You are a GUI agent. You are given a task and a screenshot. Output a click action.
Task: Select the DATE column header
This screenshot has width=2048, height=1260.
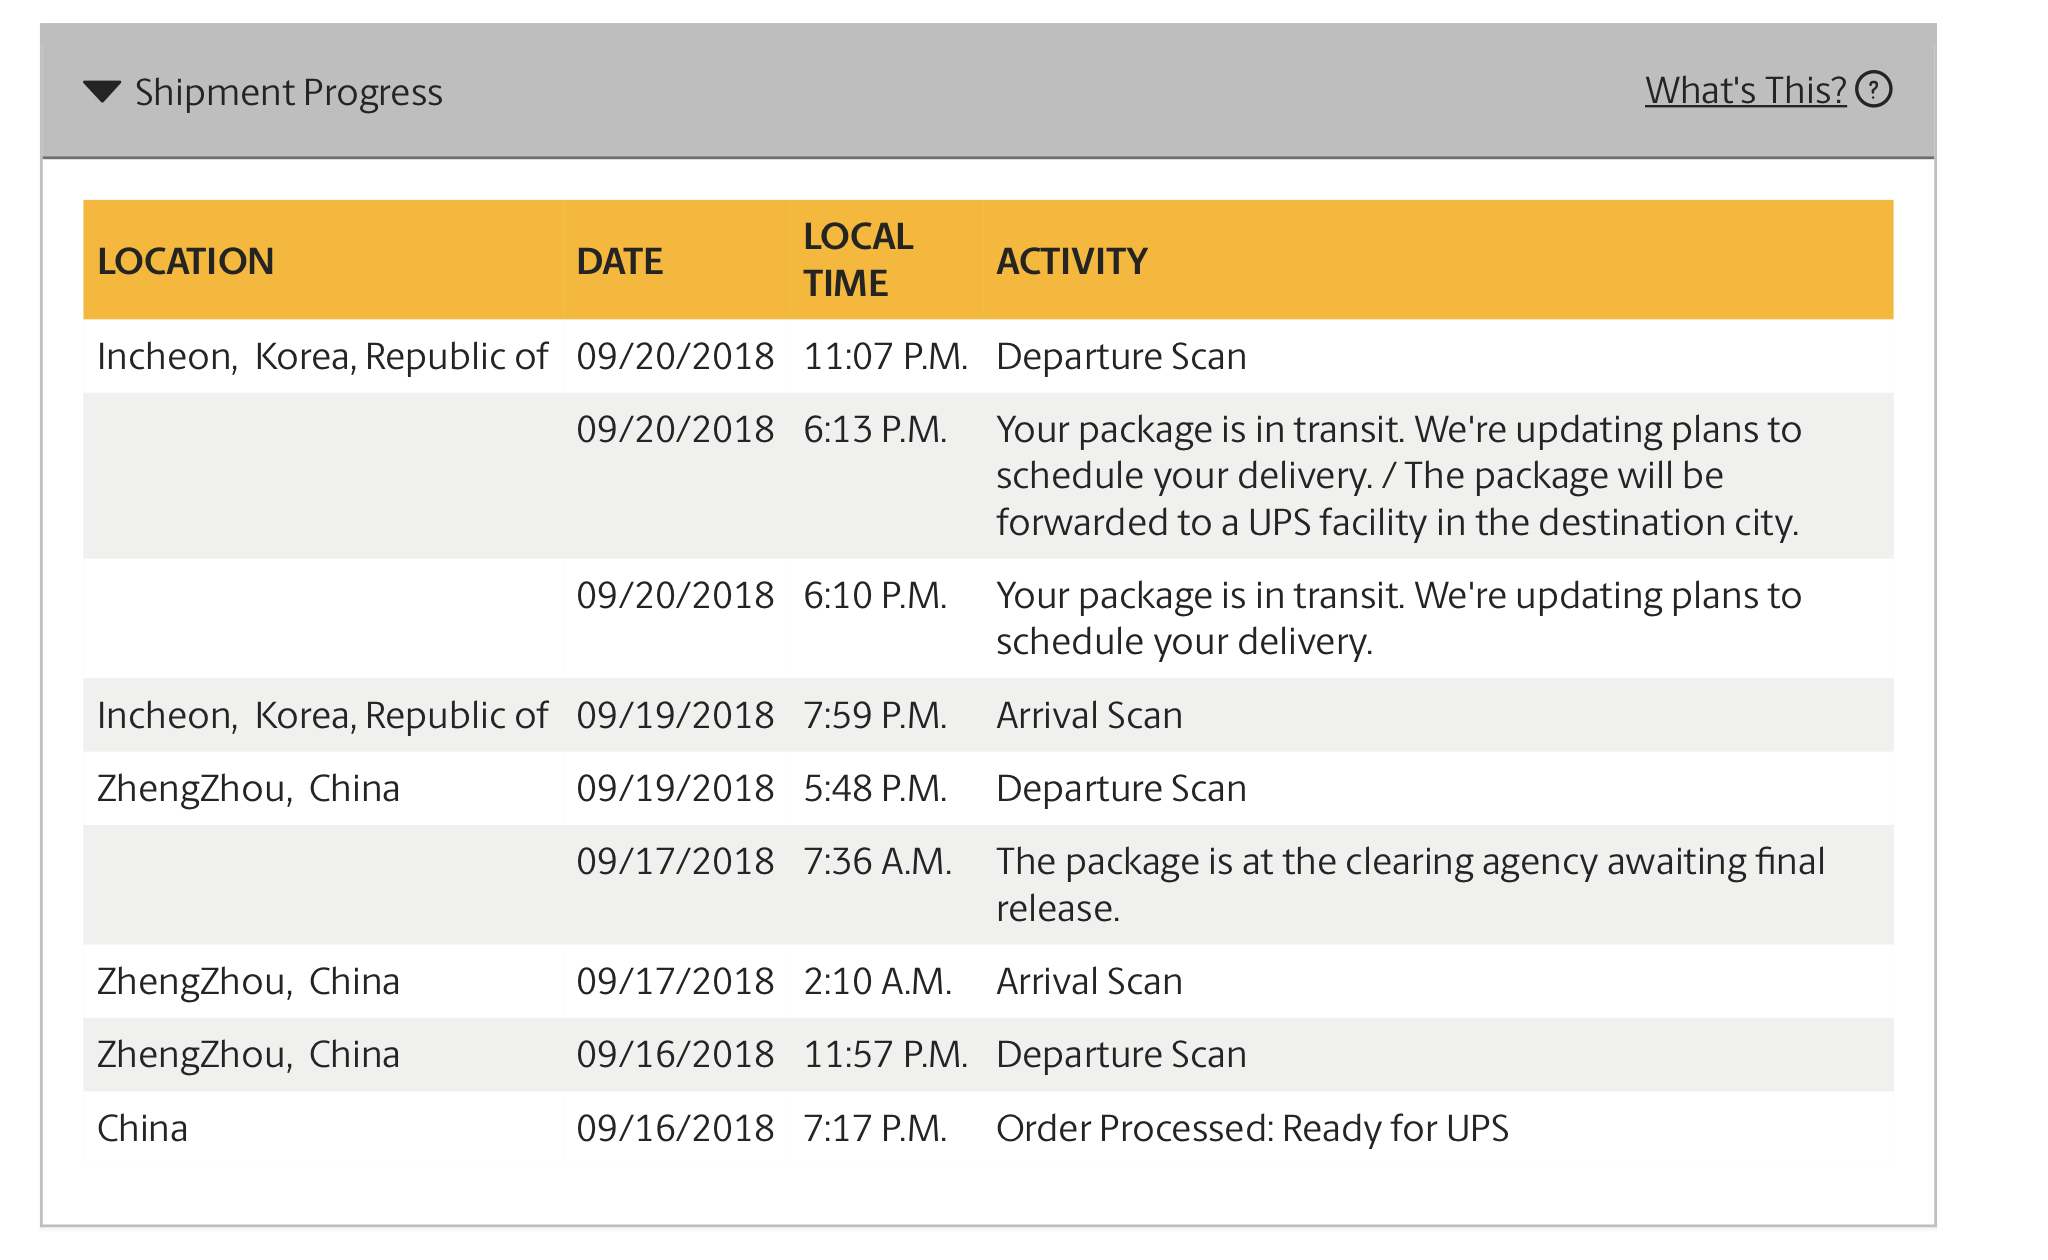click(619, 261)
